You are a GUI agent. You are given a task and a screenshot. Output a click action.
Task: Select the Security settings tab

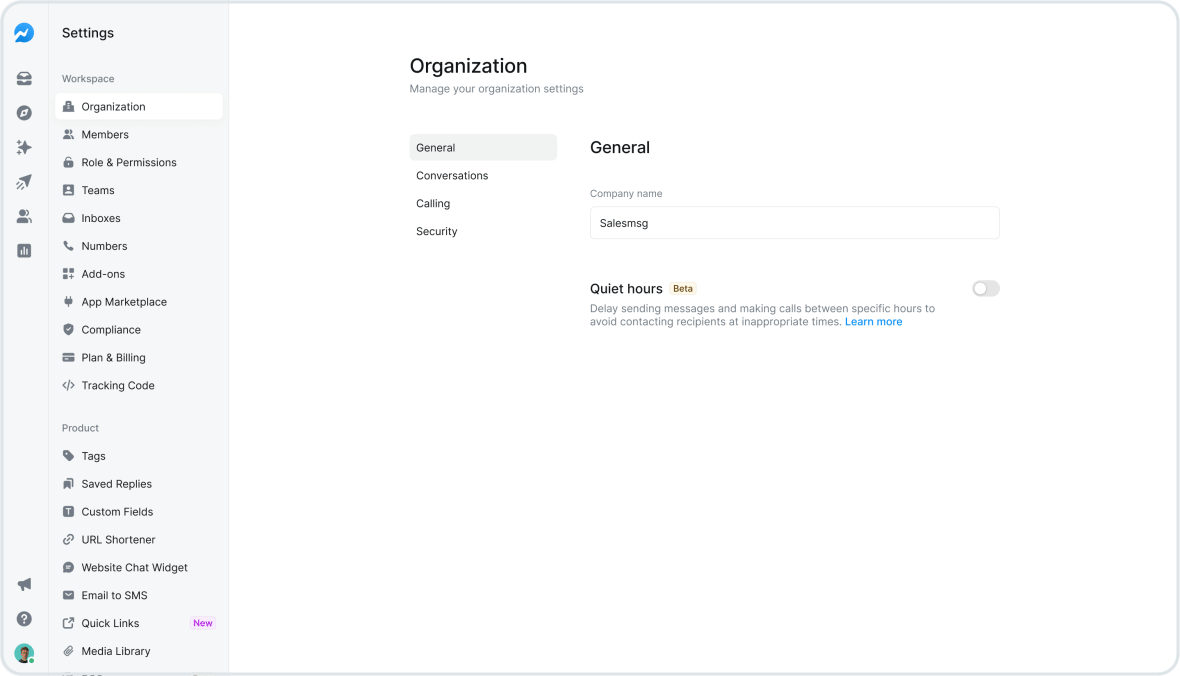[436, 231]
